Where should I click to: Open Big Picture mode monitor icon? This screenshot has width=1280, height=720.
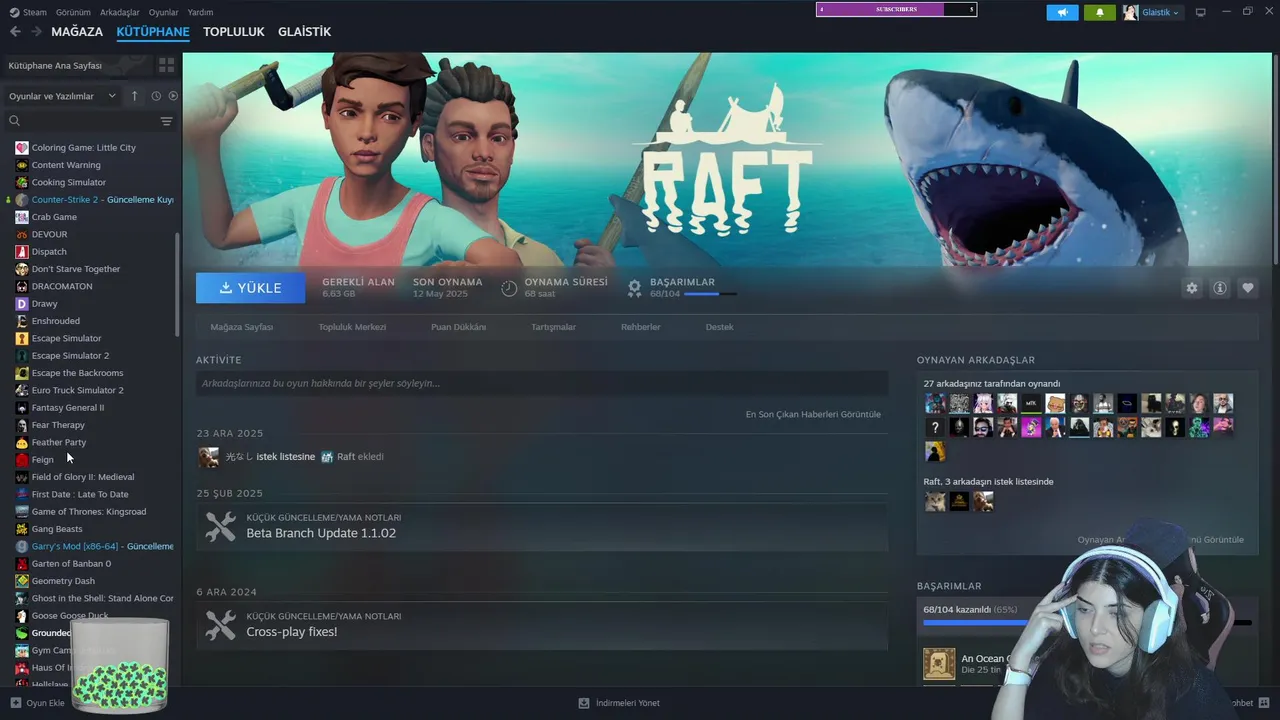pos(1201,12)
